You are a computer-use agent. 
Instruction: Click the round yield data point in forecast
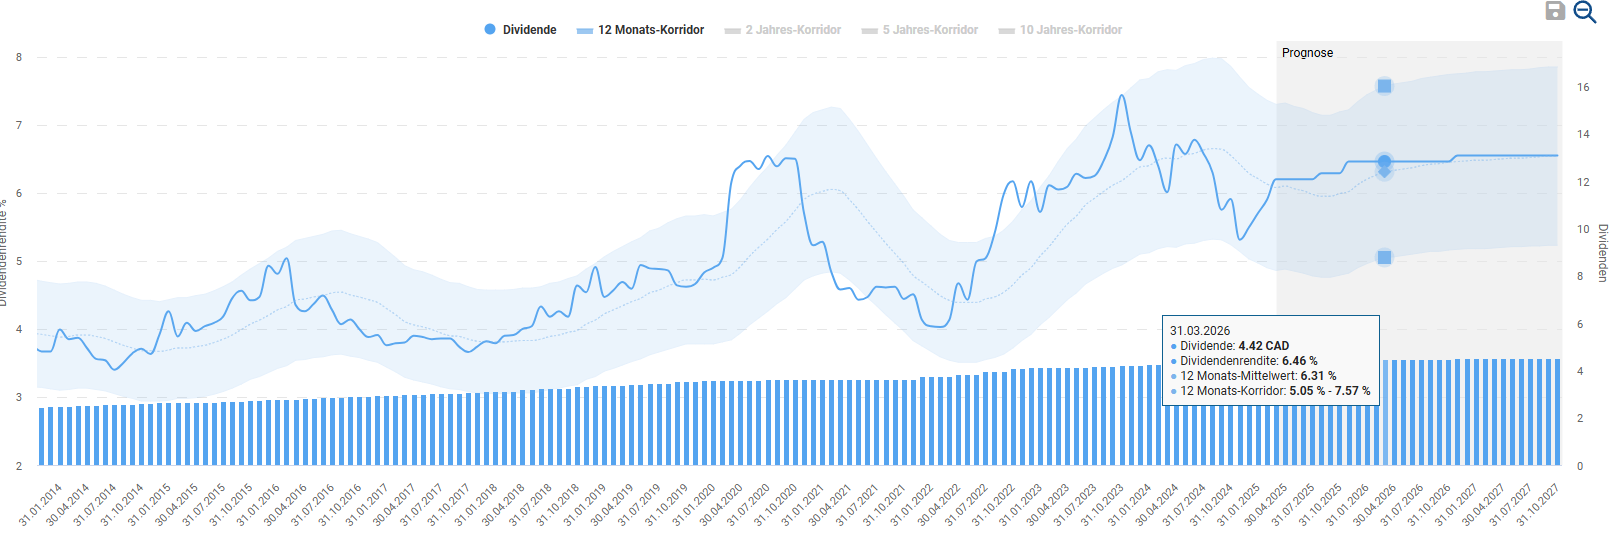tap(1384, 161)
